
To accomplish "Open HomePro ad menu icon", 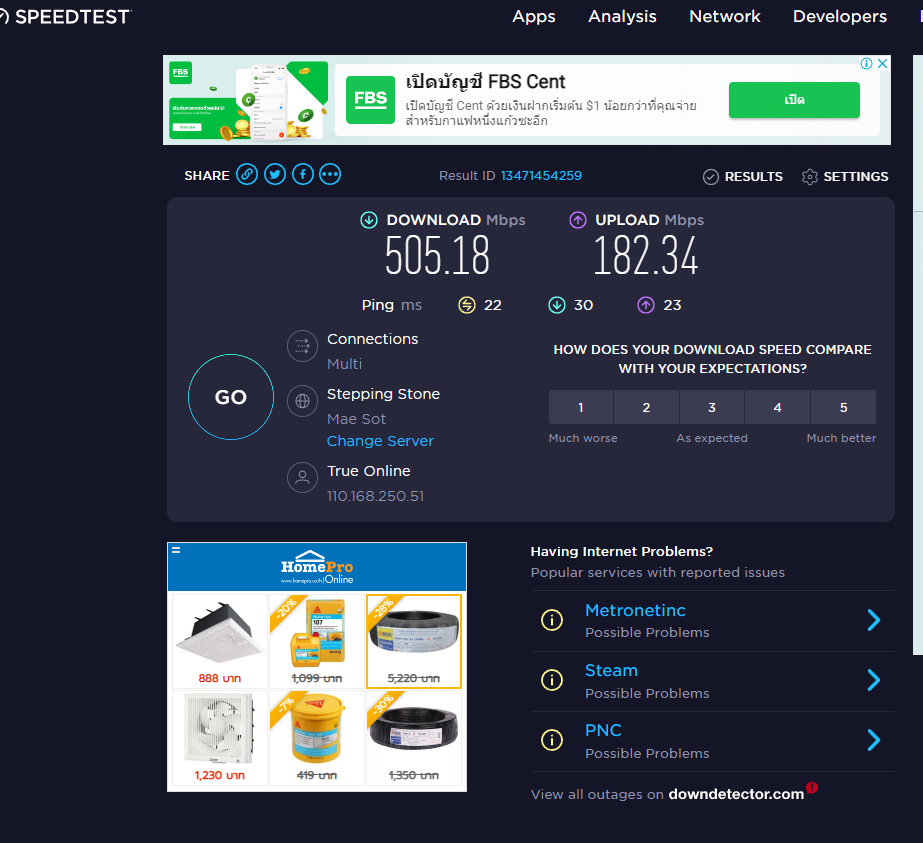I will [176, 550].
